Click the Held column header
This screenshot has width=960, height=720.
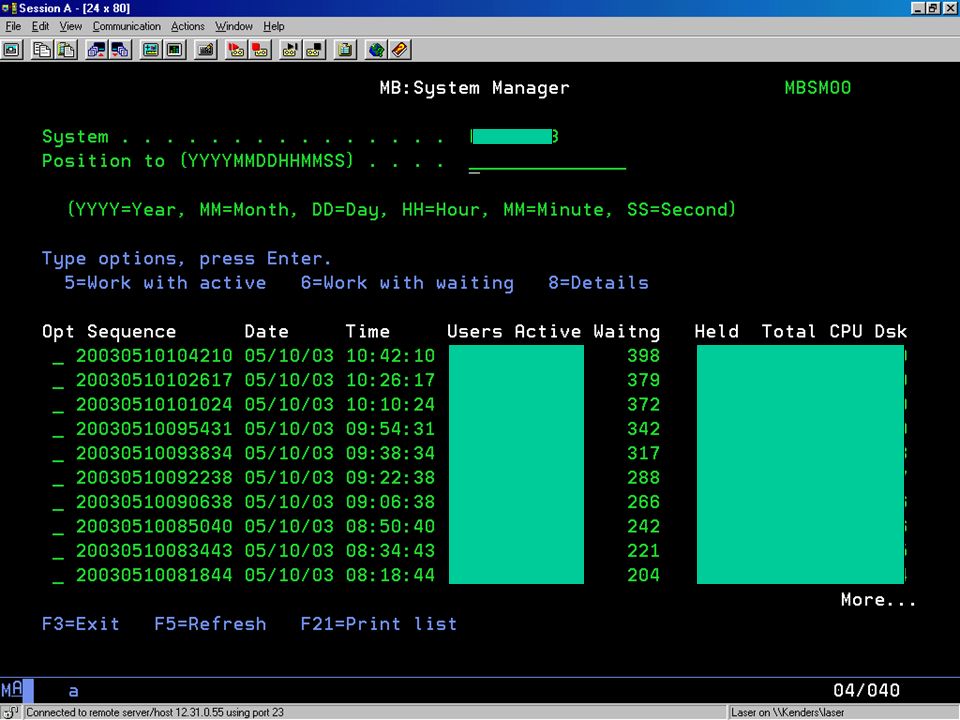pos(716,332)
